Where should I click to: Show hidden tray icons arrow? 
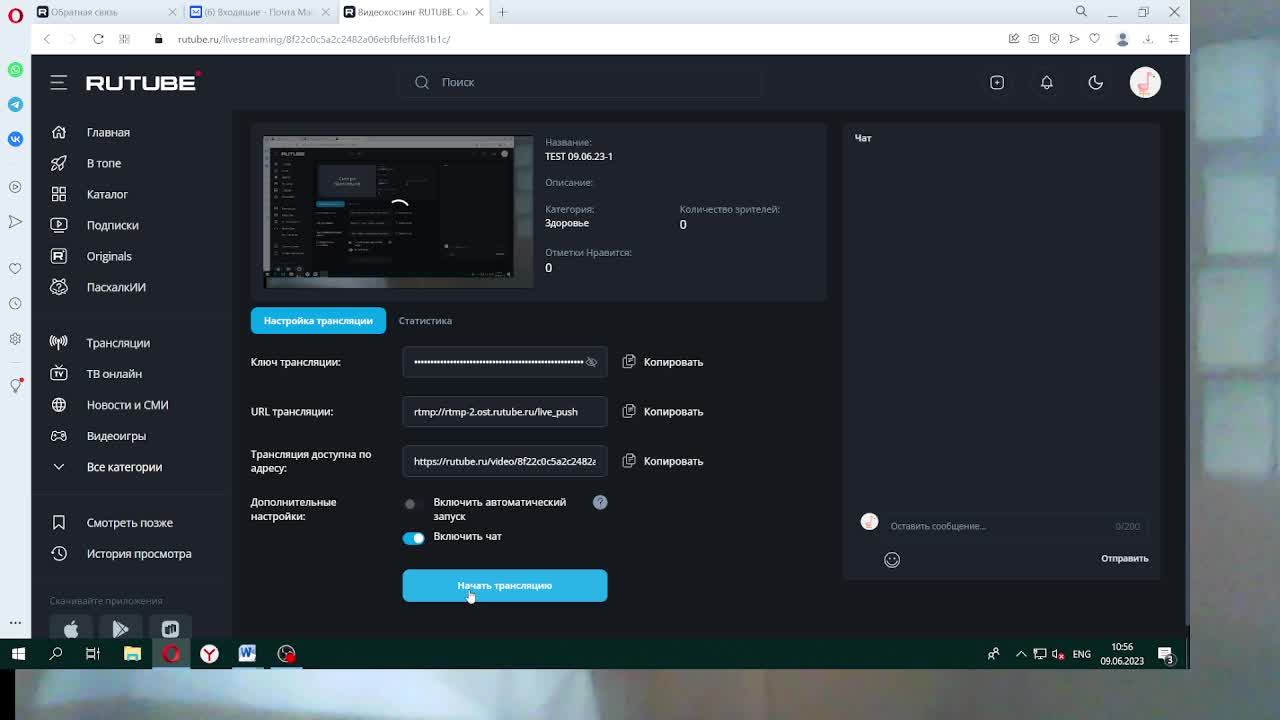[x=1021, y=654]
